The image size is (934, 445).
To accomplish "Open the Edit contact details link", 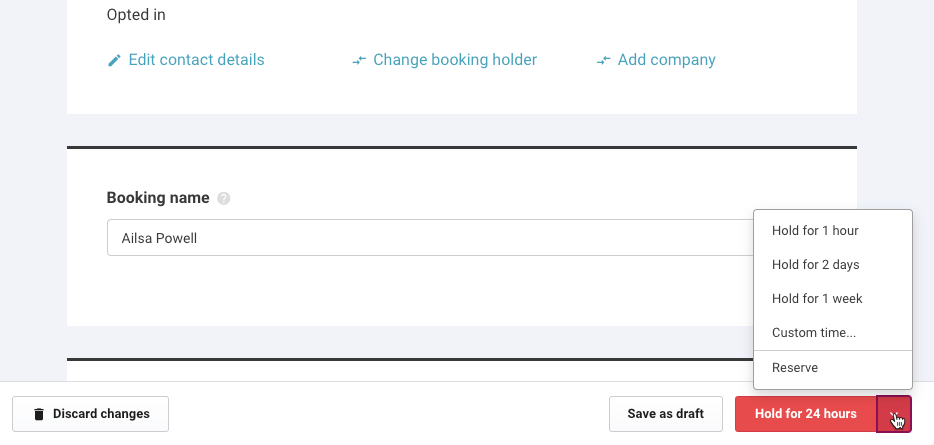I will point(196,60).
